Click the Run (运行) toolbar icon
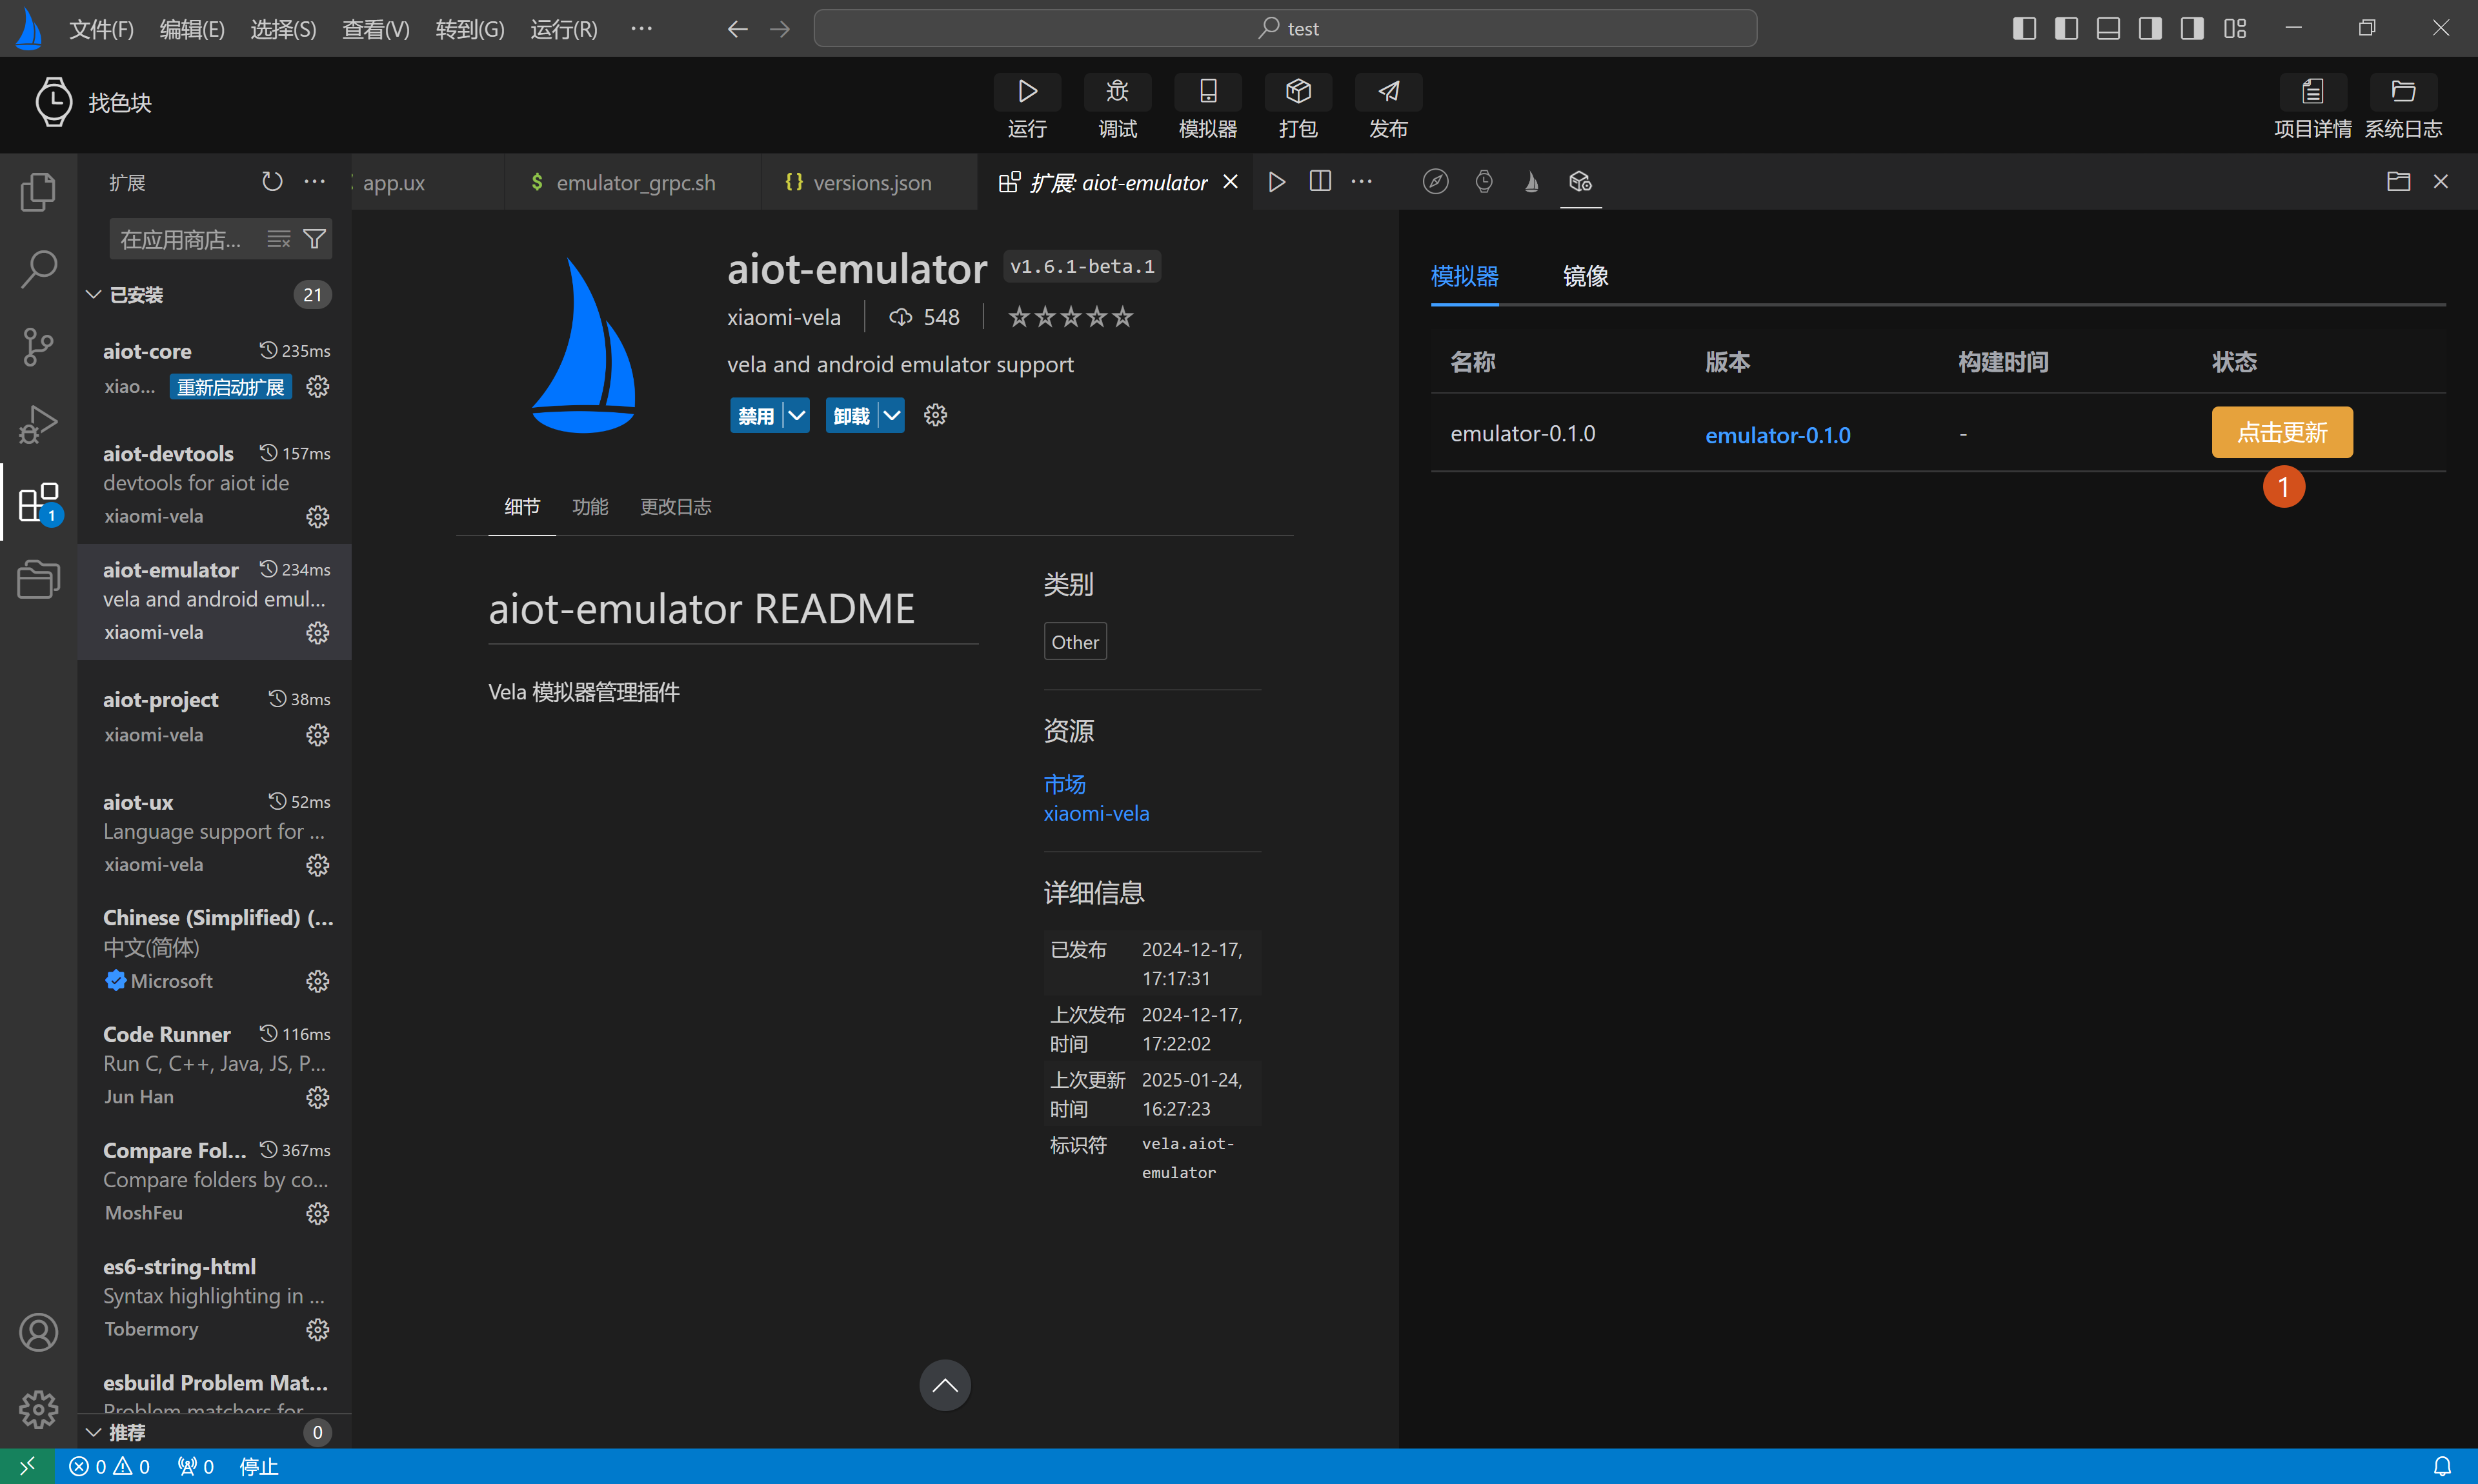Image resolution: width=2478 pixels, height=1484 pixels. pos(1027,93)
